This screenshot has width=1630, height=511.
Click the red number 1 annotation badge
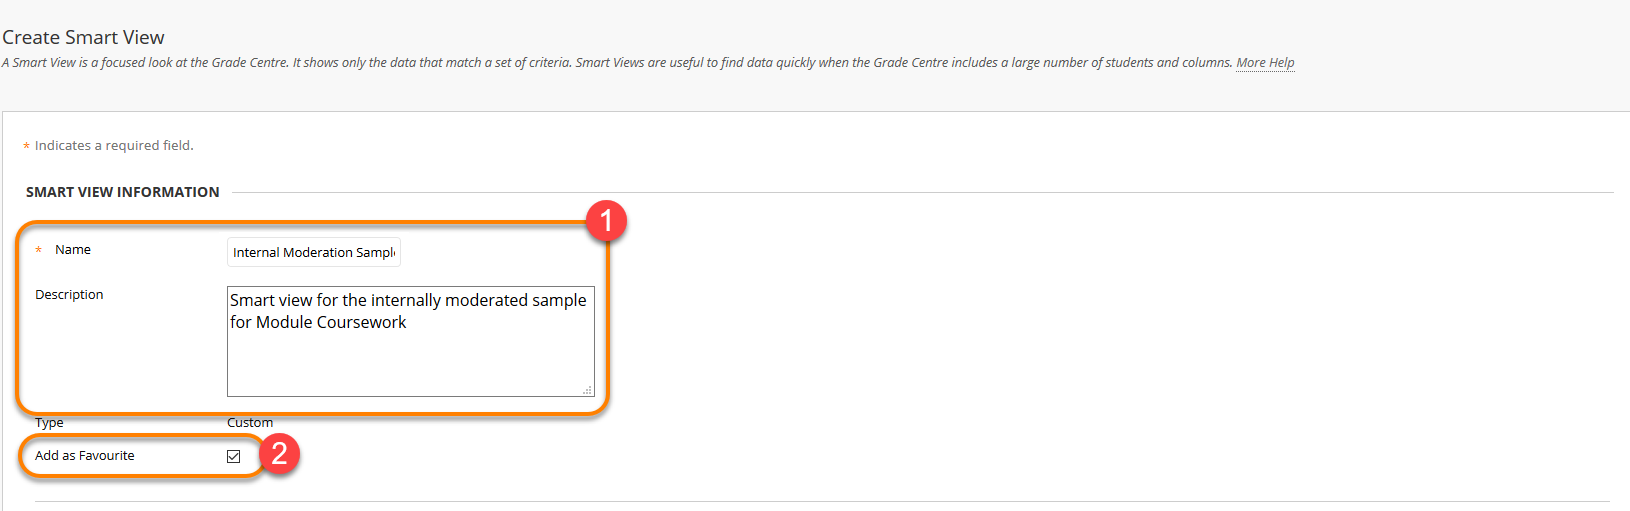606,220
